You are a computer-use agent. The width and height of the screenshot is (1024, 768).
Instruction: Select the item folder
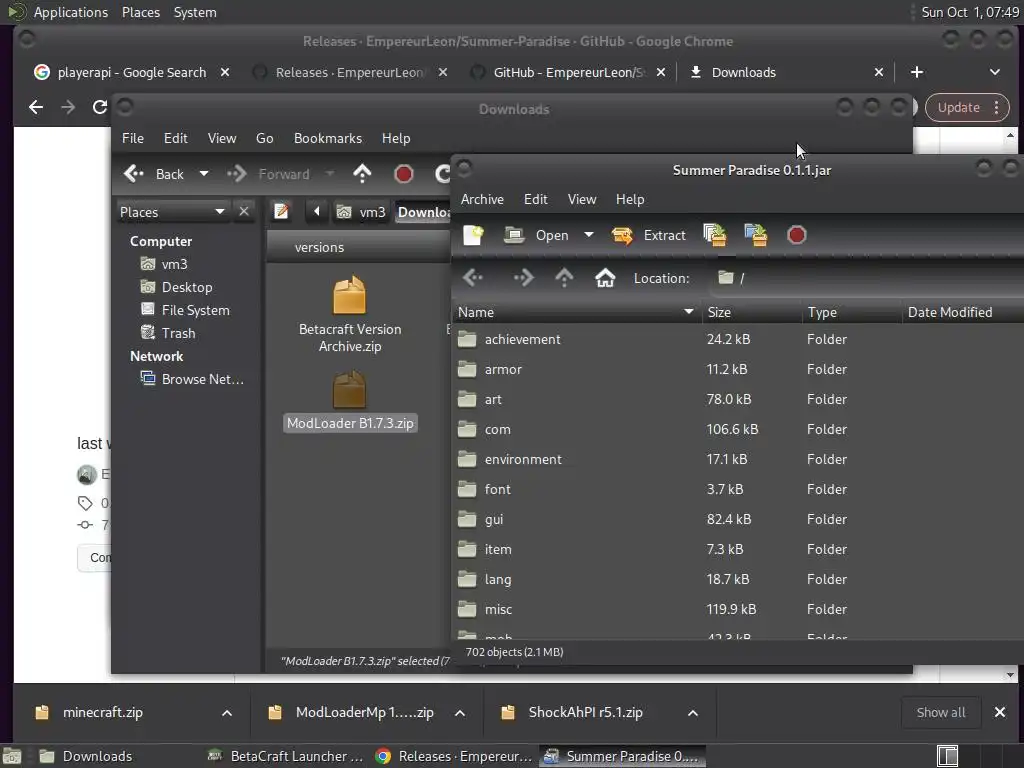[737, 550]
